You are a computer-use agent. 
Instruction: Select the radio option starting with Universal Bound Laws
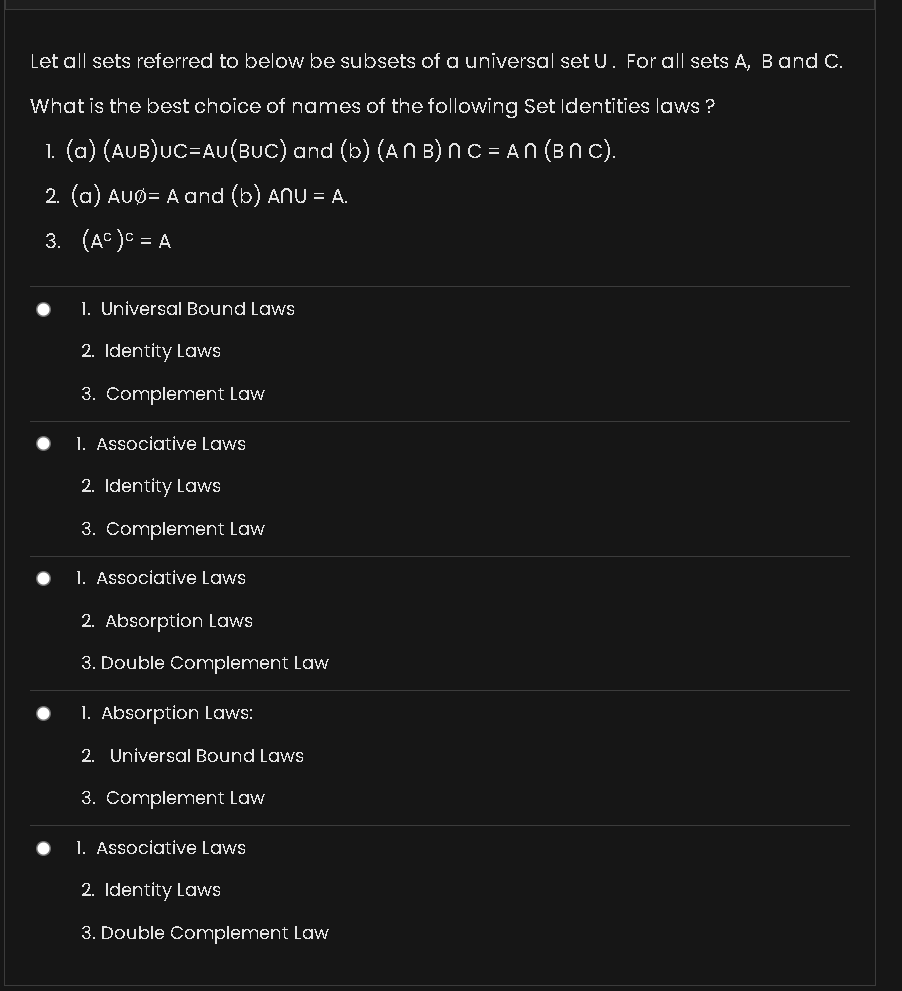(x=44, y=309)
